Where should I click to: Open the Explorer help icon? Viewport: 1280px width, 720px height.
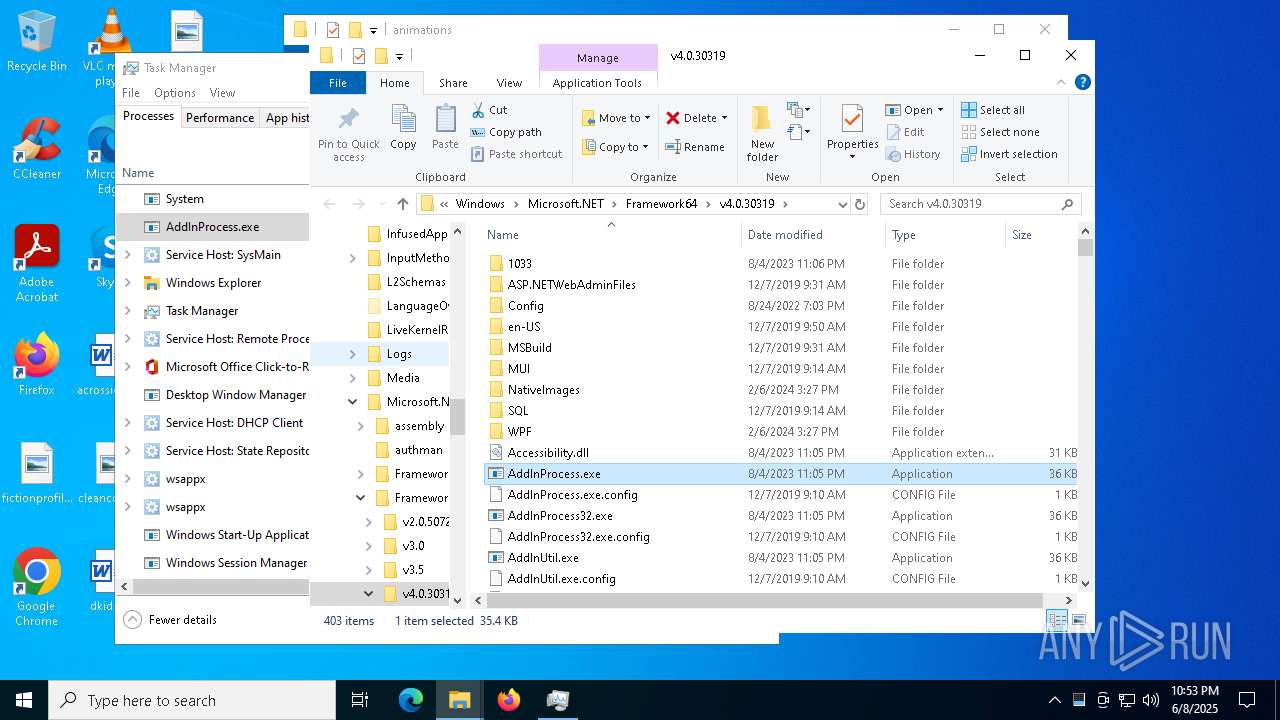[x=1082, y=83]
